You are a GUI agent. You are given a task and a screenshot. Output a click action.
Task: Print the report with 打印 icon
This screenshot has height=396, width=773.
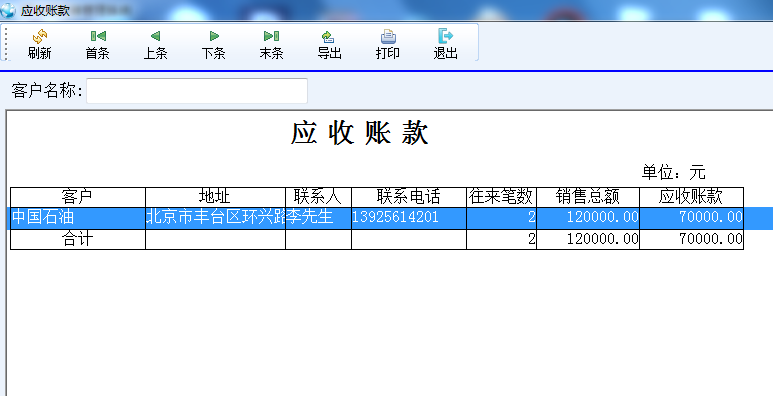pos(388,36)
